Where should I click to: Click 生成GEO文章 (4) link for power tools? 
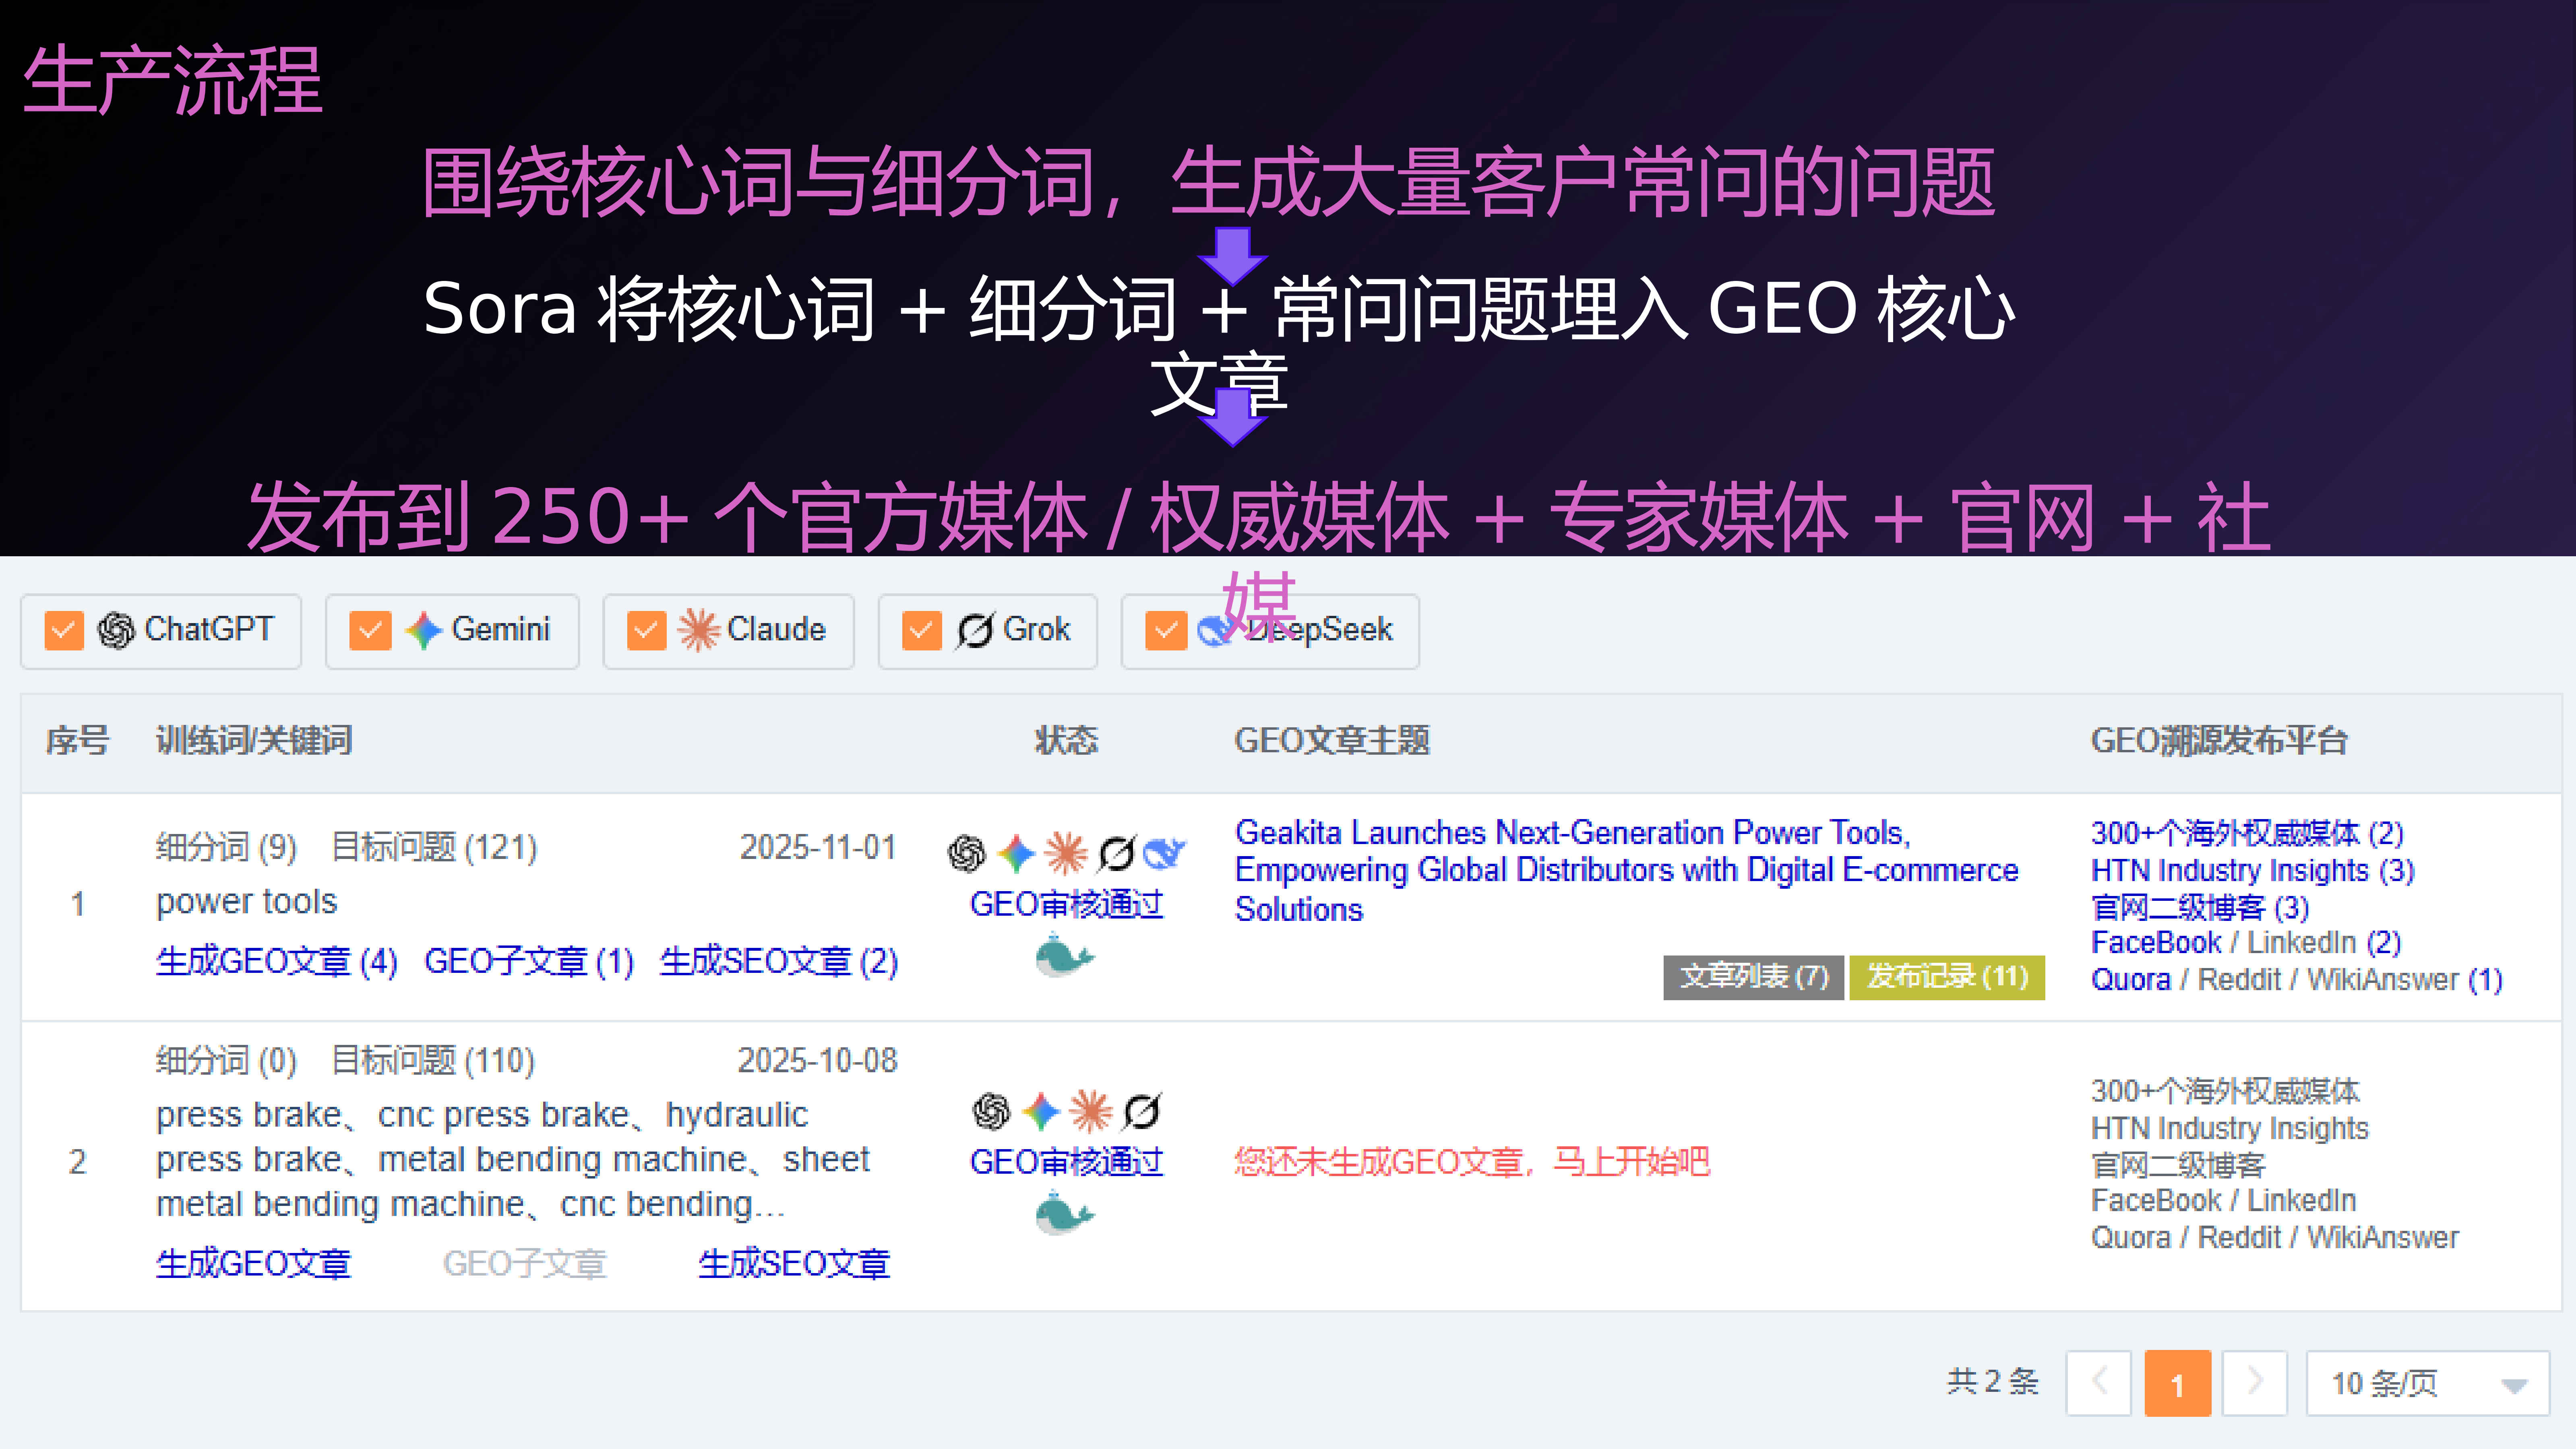tap(277, 961)
